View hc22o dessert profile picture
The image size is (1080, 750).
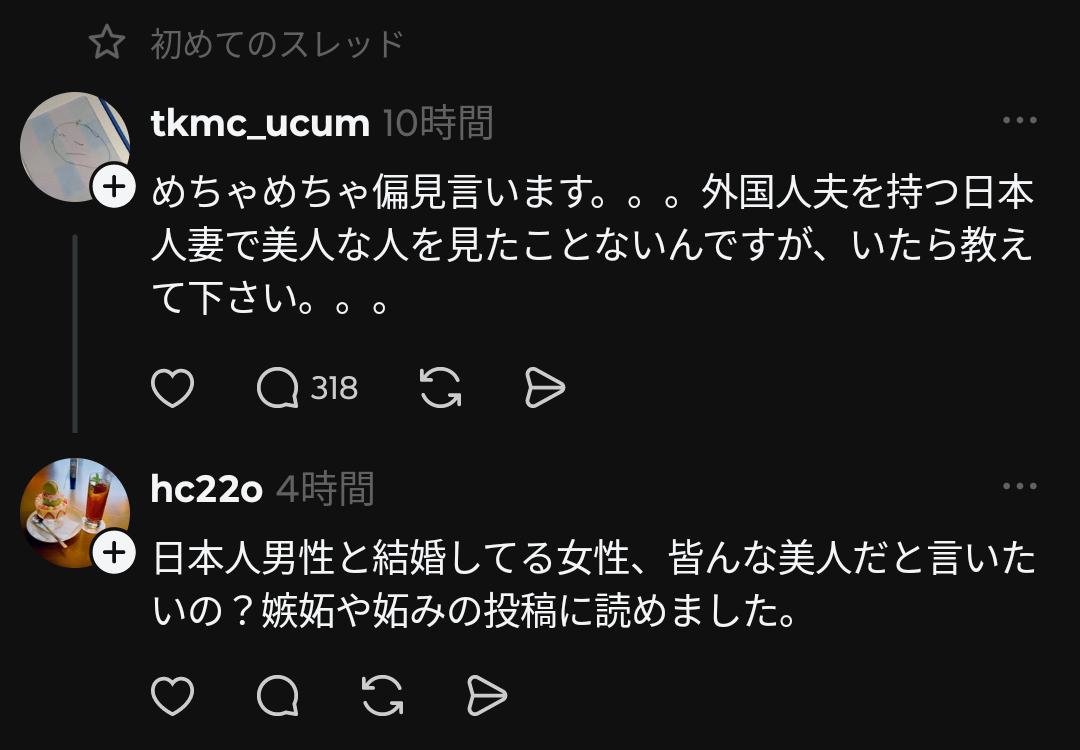[x=74, y=513]
